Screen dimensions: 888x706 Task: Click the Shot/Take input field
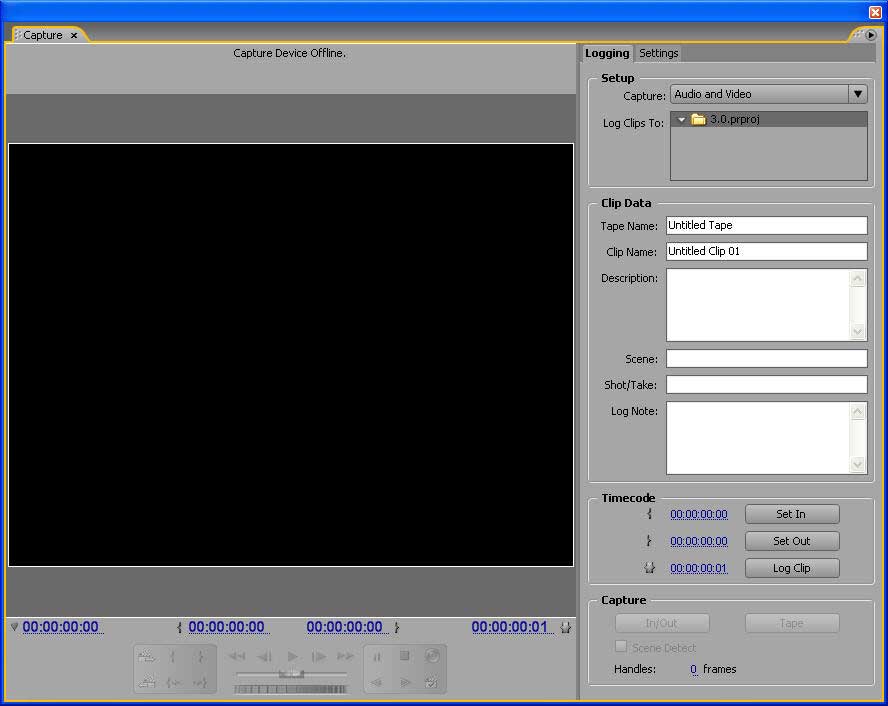[766, 384]
